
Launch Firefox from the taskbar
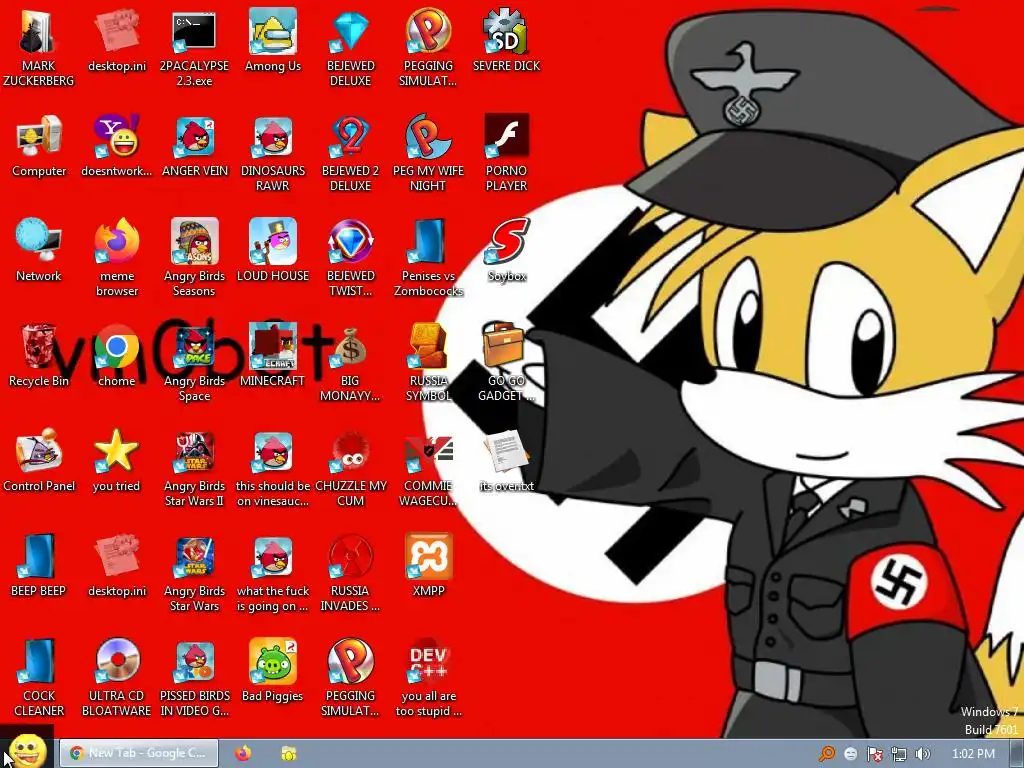[x=244, y=754]
